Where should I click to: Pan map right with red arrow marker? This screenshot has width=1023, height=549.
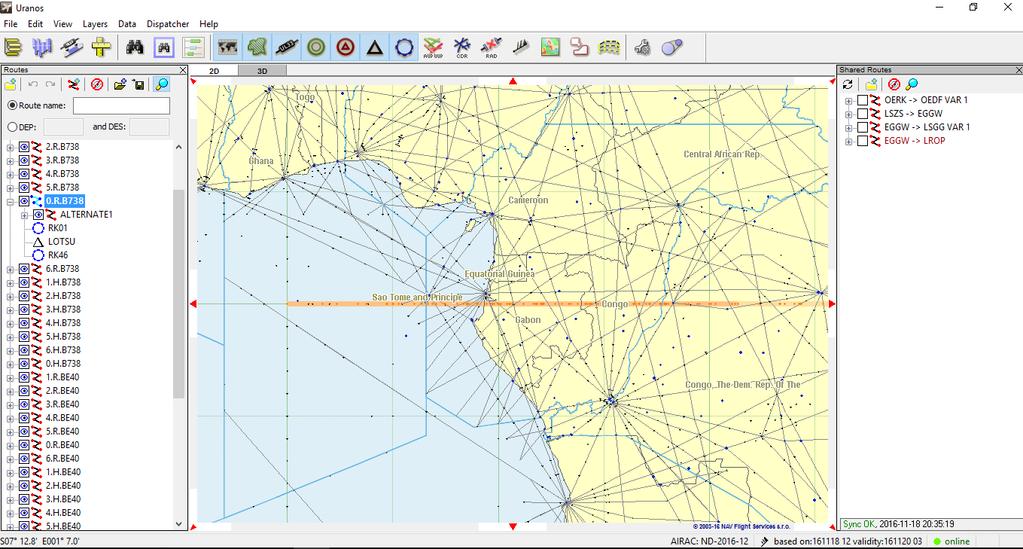(x=832, y=304)
